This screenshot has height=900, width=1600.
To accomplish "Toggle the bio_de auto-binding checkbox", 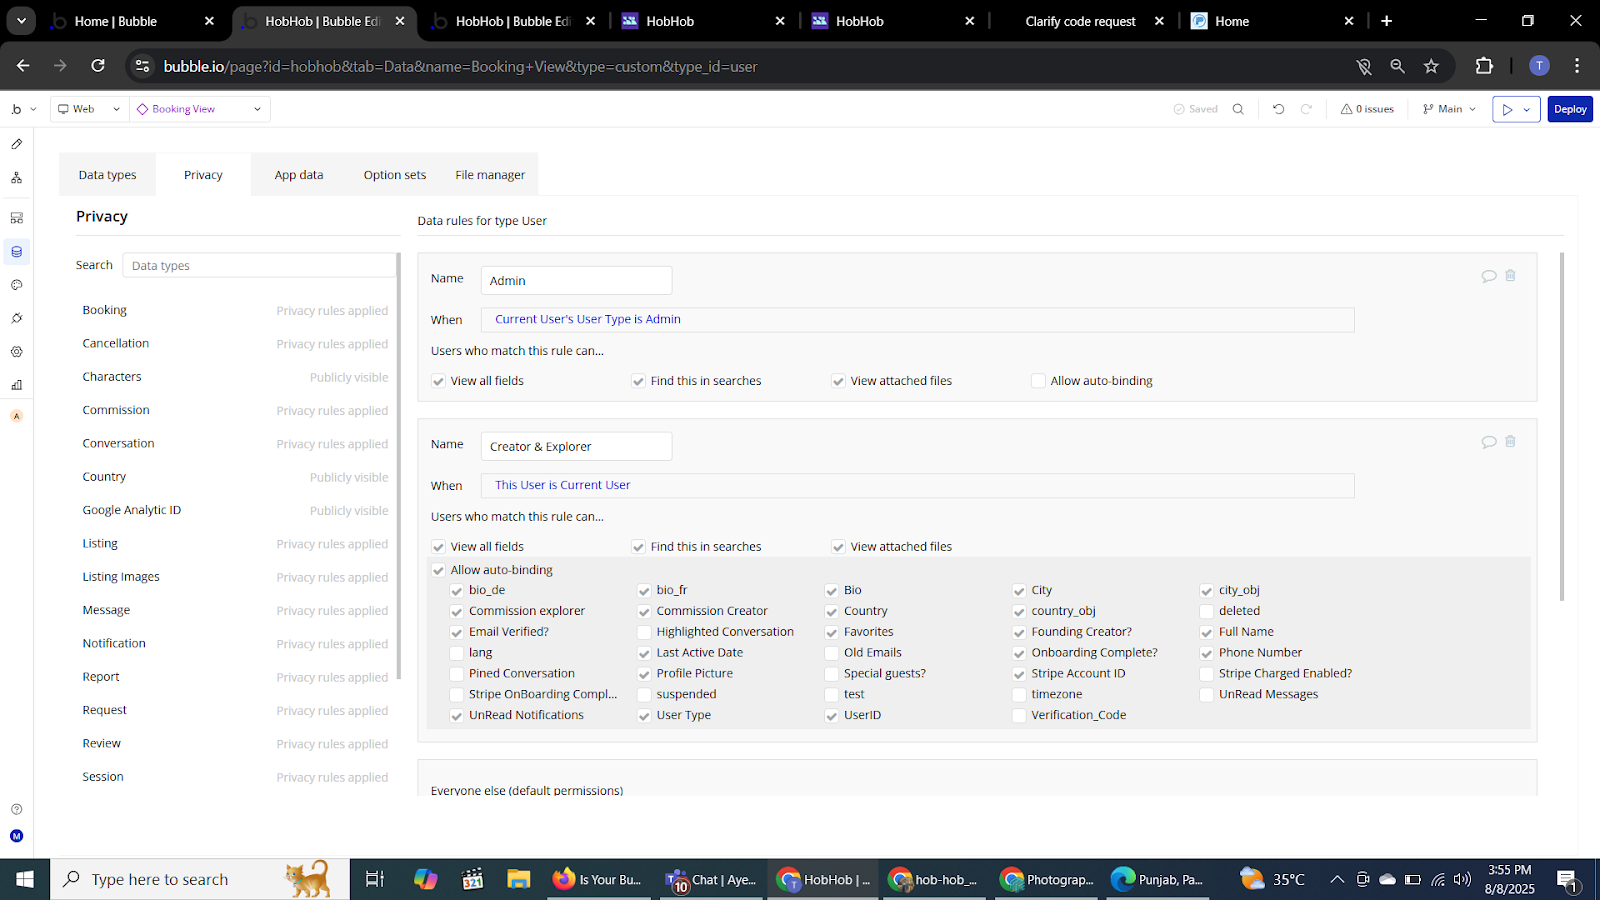I will (457, 591).
